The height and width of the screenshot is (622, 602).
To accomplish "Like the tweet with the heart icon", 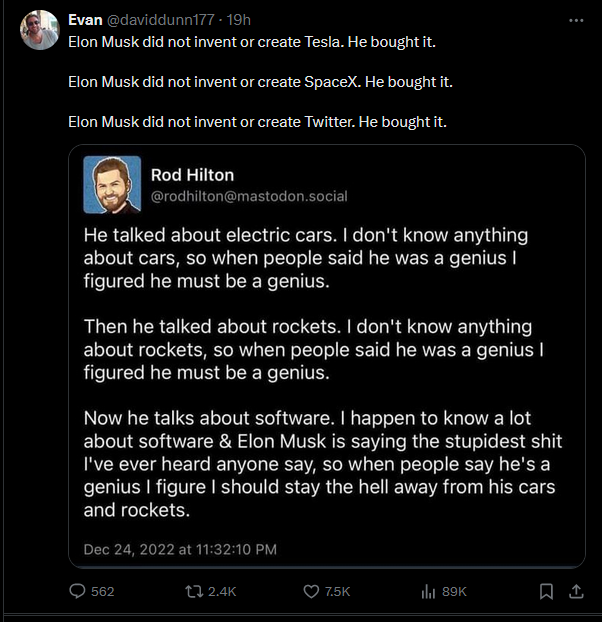I will point(312,591).
